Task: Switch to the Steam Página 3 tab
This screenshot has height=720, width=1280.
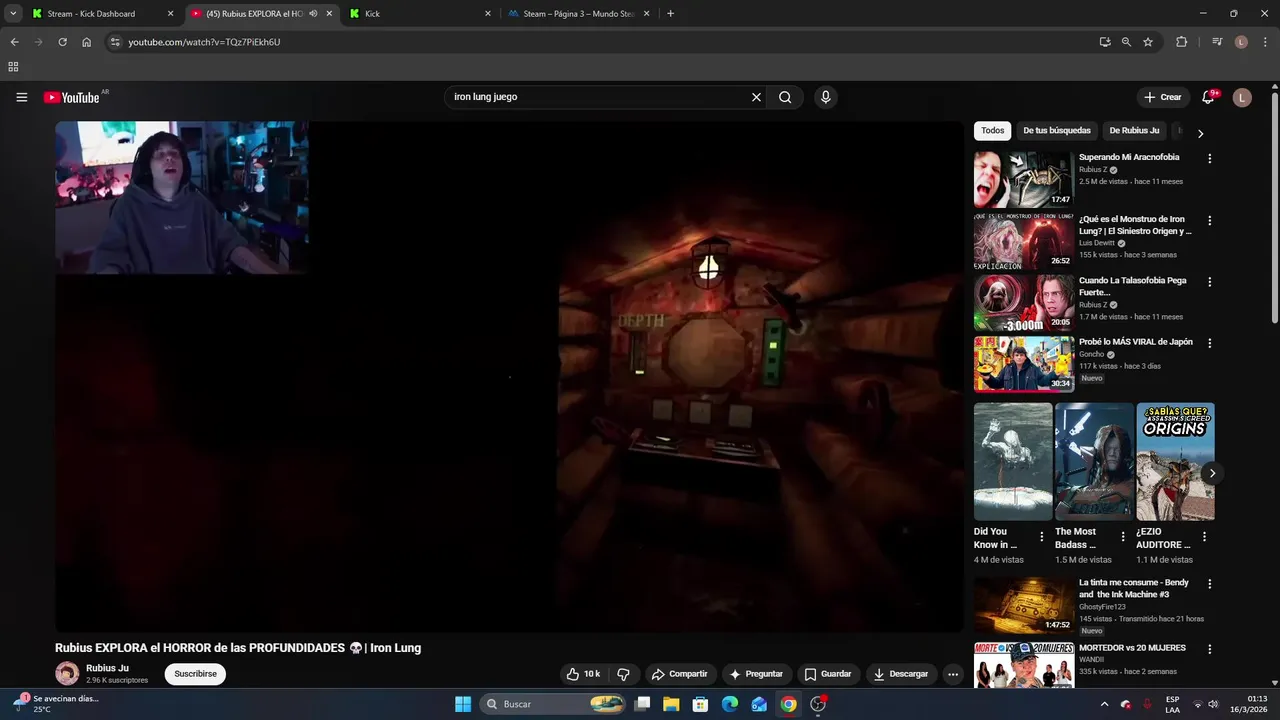Action: (x=580, y=14)
